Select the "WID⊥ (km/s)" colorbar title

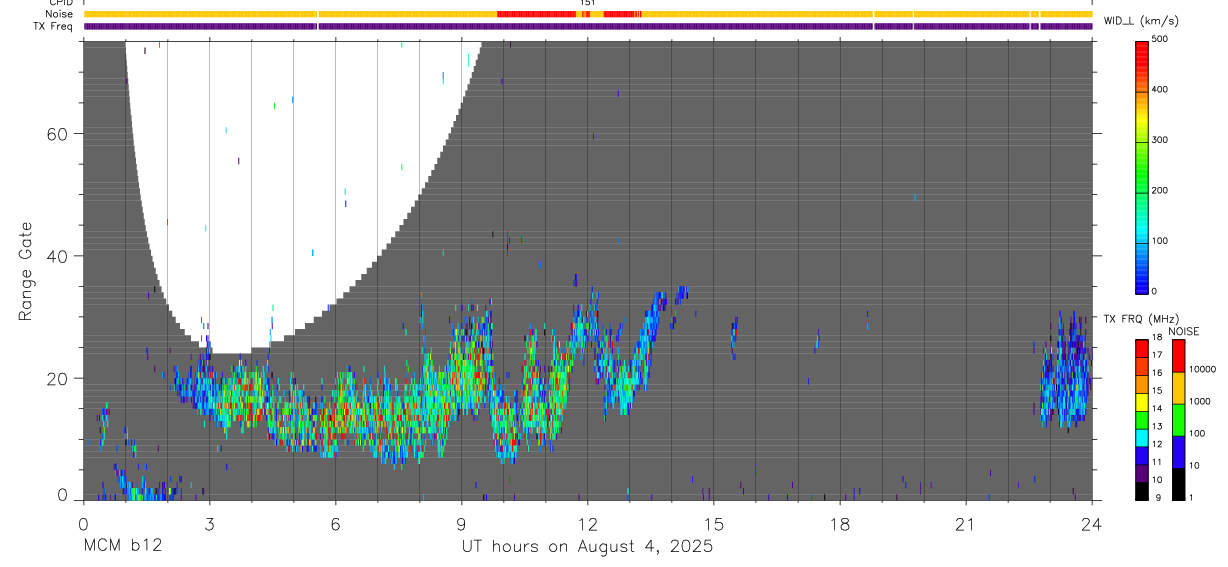point(1140,21)
